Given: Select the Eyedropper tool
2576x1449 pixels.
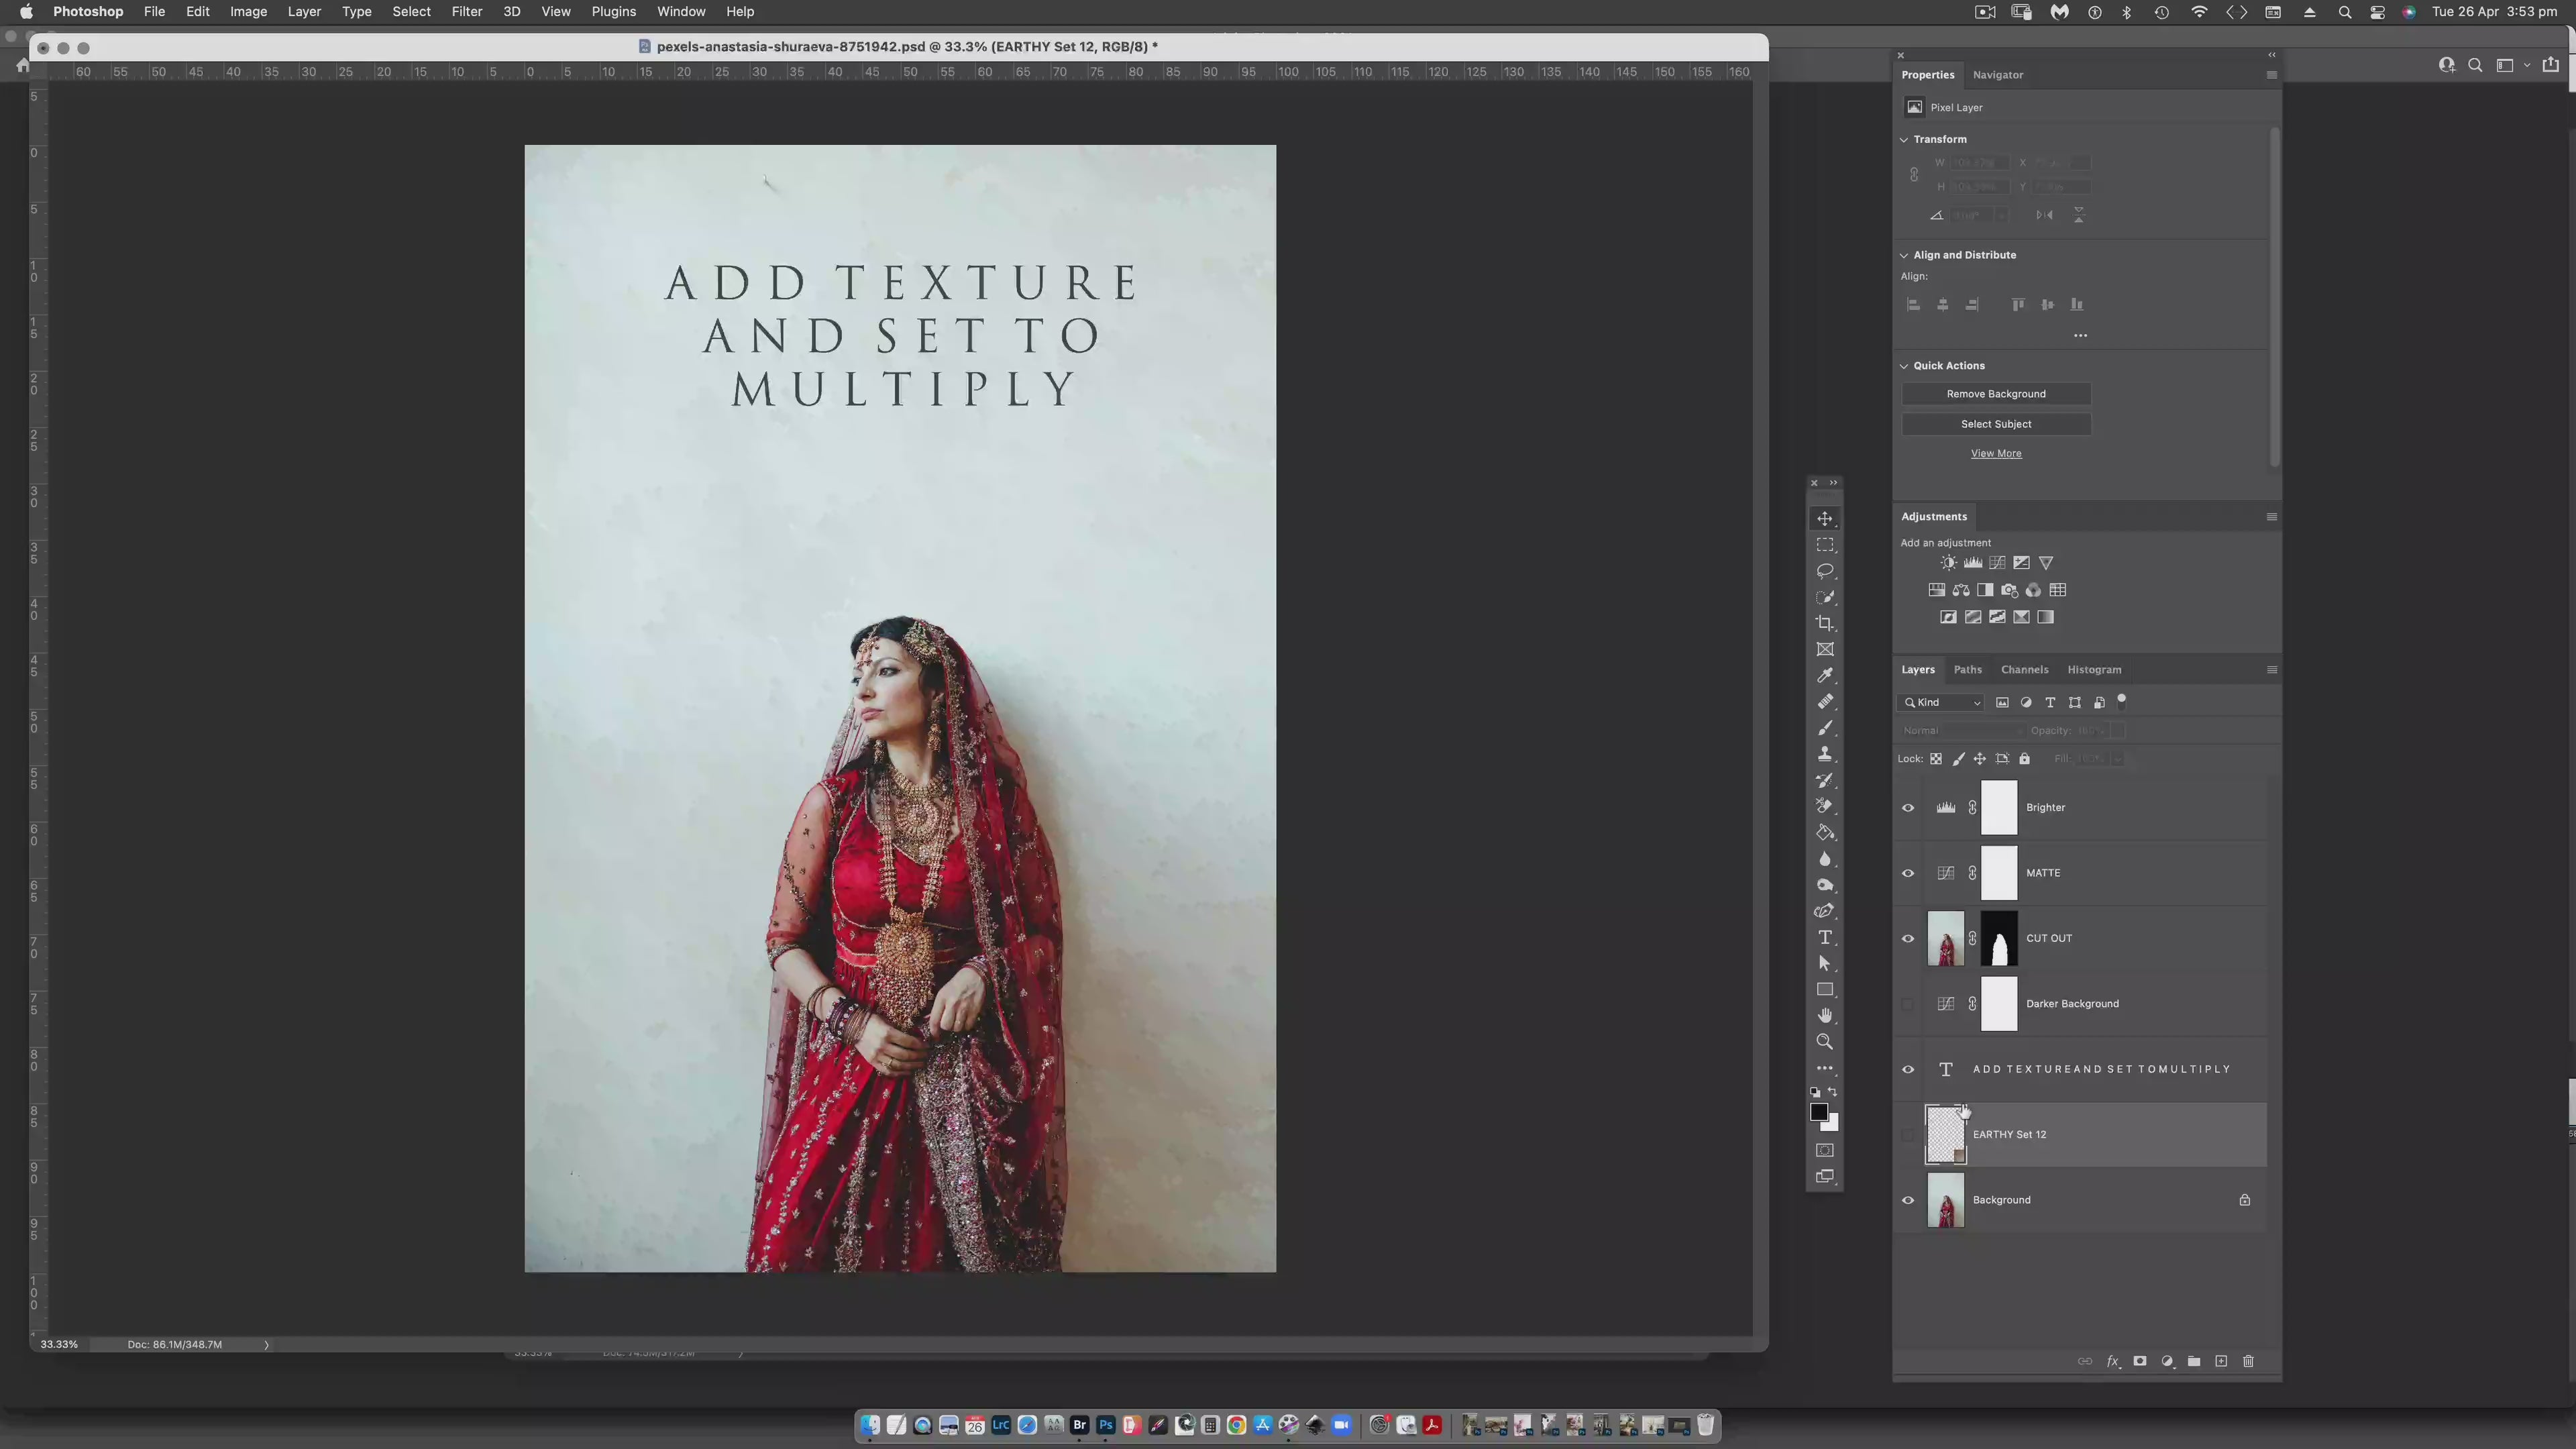Looking at the screenshot, I should pyautogui.click(x=1825, y=675).
